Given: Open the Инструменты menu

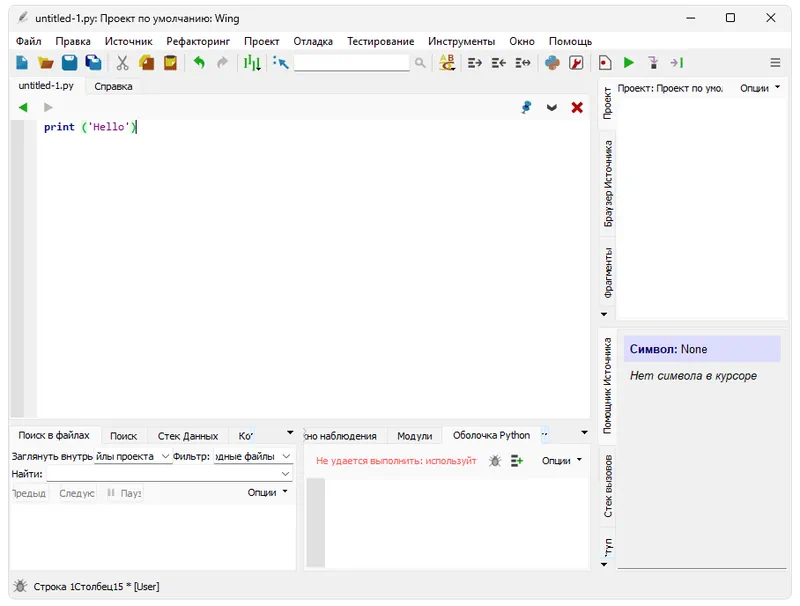Looking at the screenshot, I should click(x=461, y=41).
